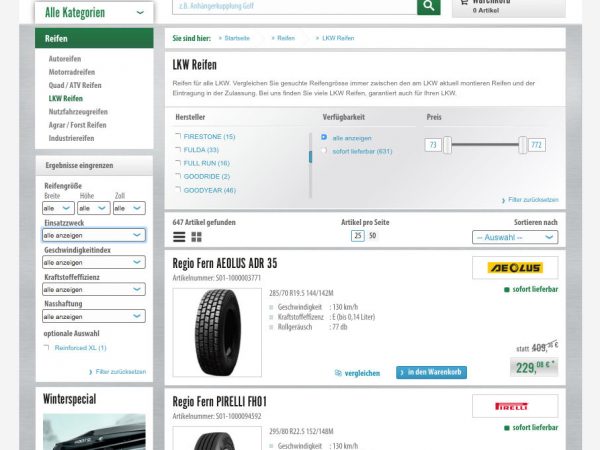Click the minimum price slider handle
The height and width of the screenshot is (450, 600).
click(447, 145)
